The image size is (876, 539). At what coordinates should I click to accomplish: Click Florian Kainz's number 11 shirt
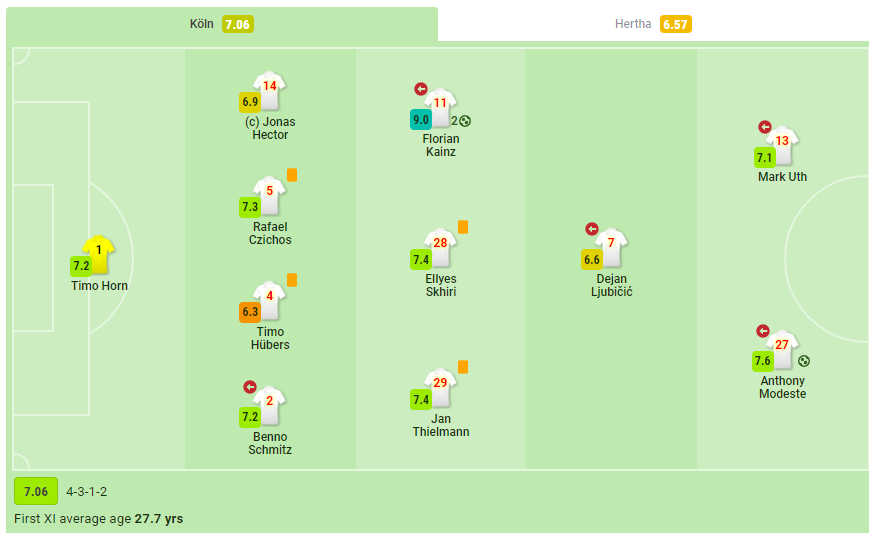440,107
